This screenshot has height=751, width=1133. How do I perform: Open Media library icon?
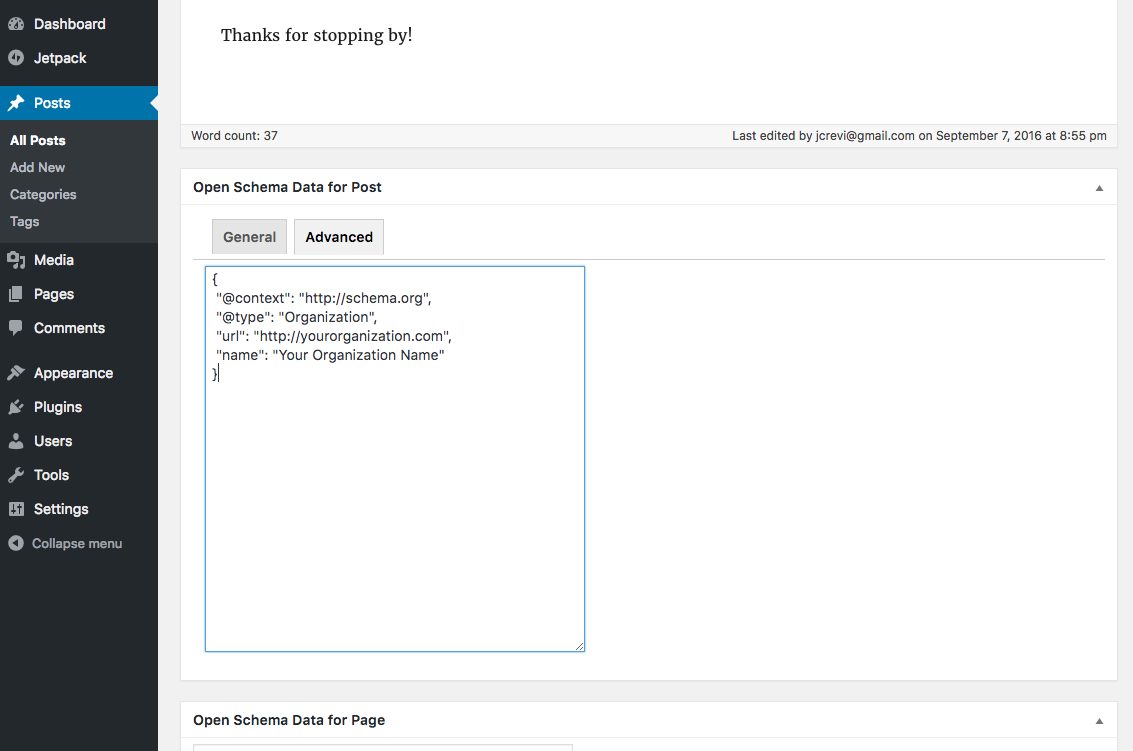16,259
